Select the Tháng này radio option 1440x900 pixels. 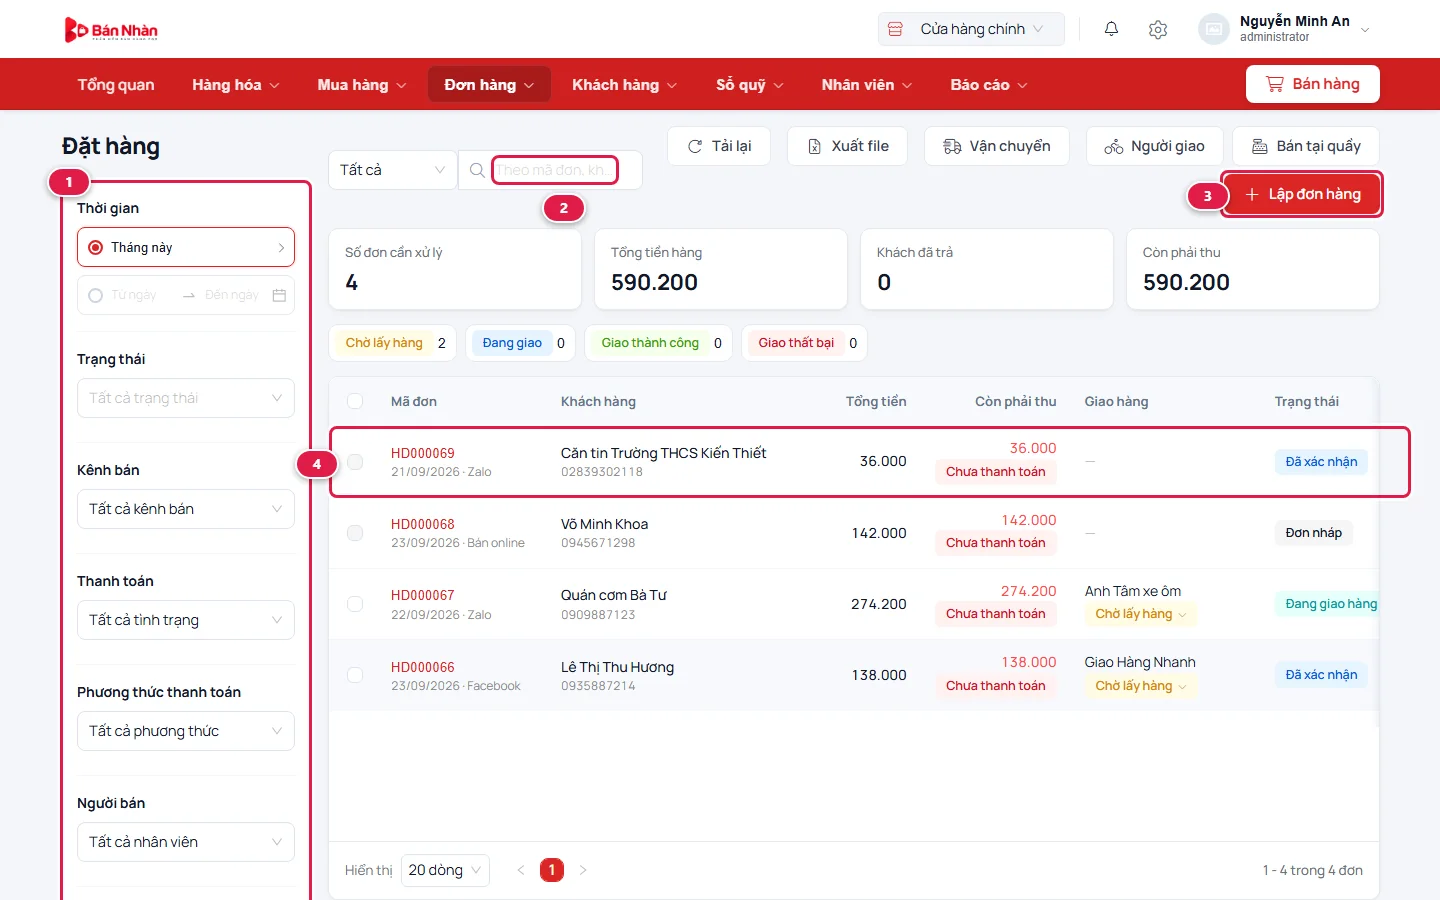tap(96, 247)
